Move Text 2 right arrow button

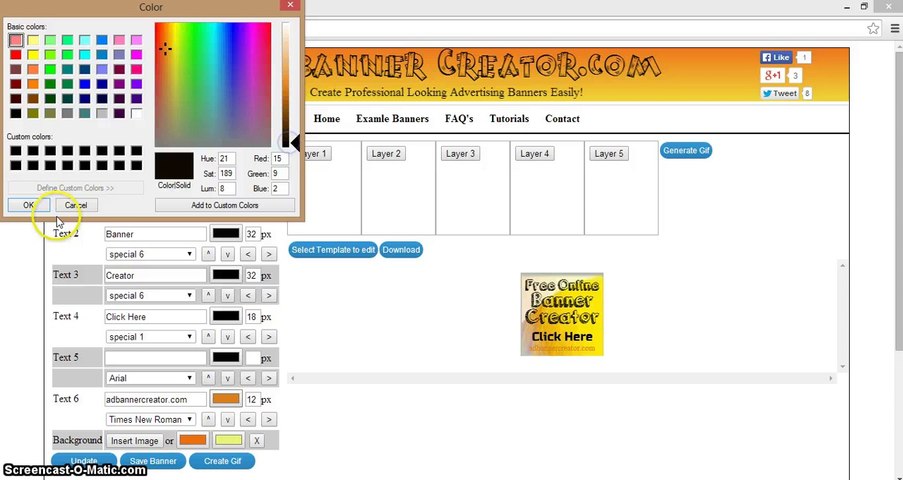pos(268,254)
